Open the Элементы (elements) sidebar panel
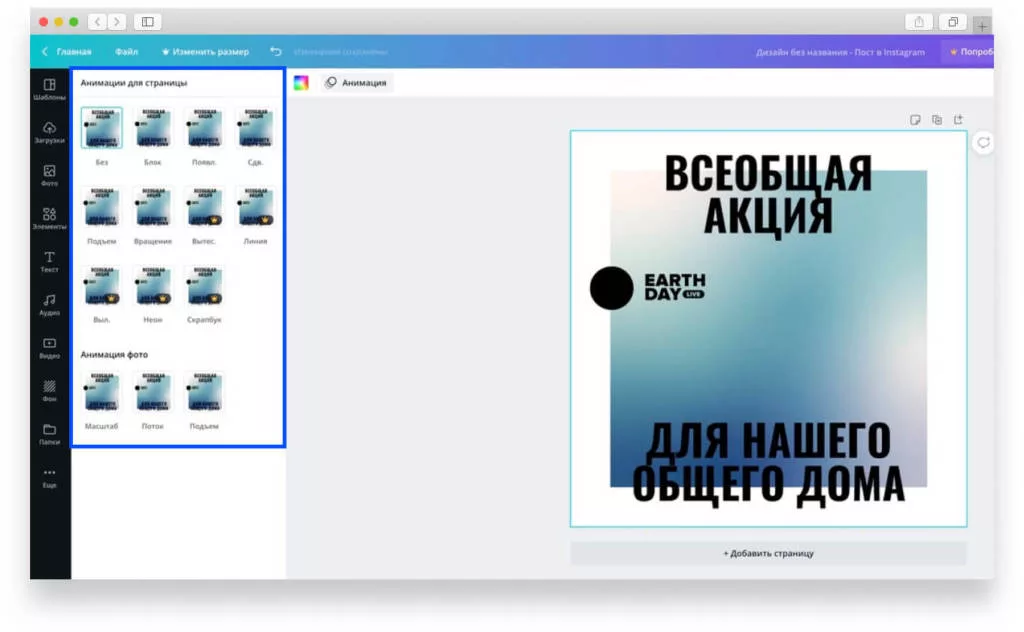1024x632 pixels. (50, 219)
